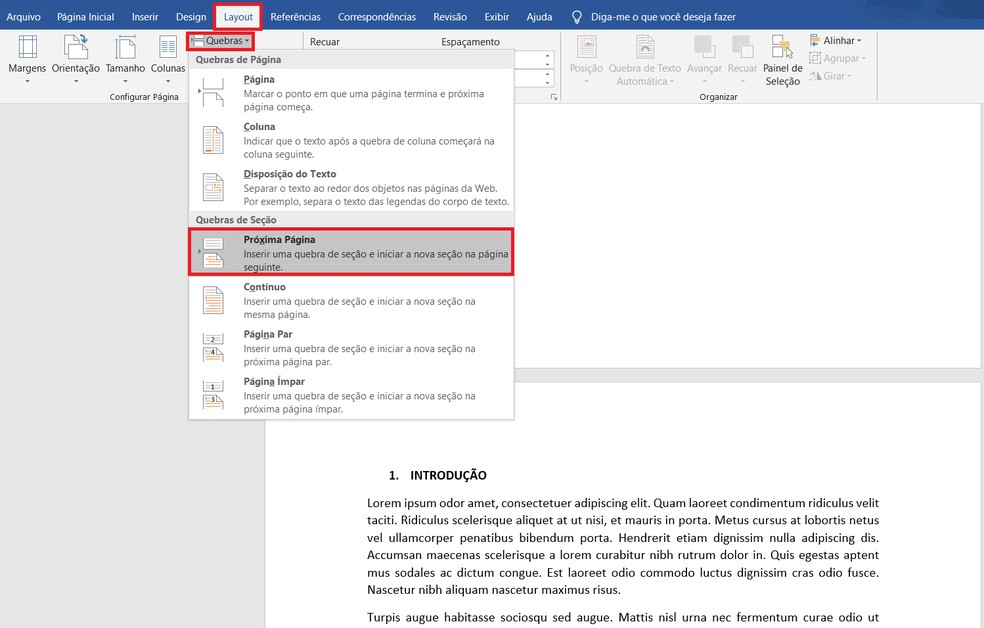Image resolution: width=984 pixels, height=628 pixels.
Task: Click the 1. INTRODUÇÃO heading
Action: pos(437,476)
